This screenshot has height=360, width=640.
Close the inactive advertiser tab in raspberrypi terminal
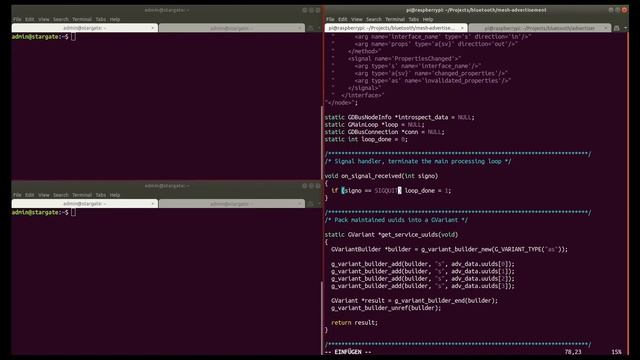(605, 28)
